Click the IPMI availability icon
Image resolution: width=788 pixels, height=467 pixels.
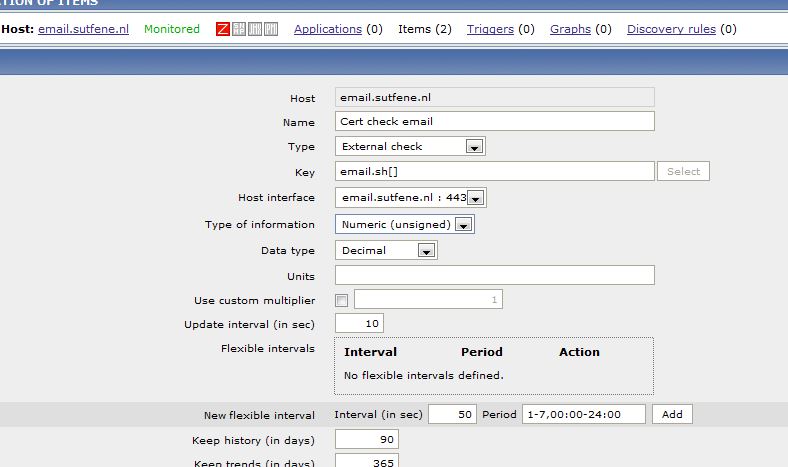coord(271,29)
